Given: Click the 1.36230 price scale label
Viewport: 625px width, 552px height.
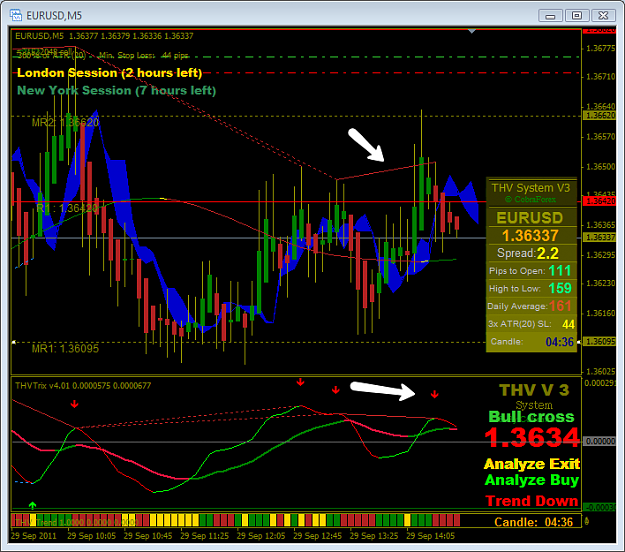Looking at the screenshot, I should 601,283.
